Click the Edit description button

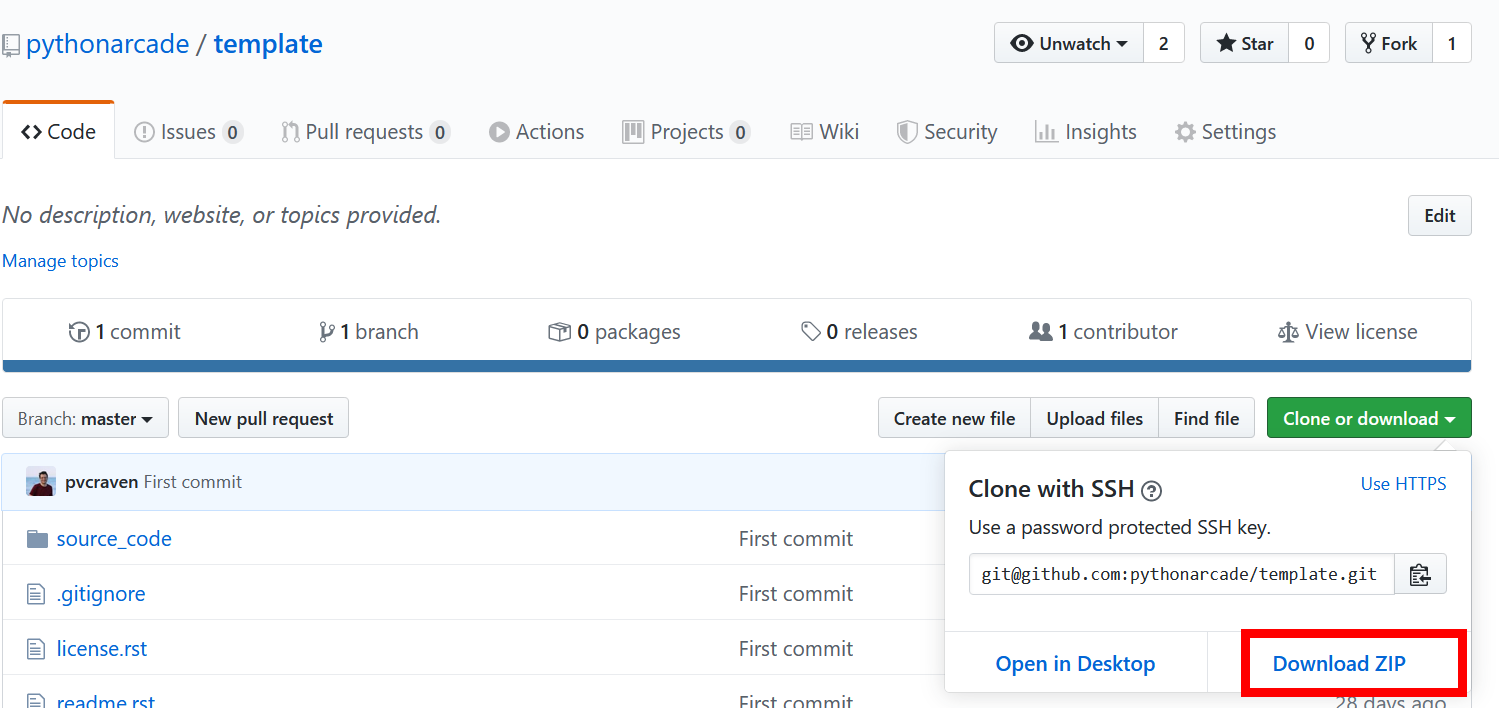pyautogui.click(x=1440, y=215)
